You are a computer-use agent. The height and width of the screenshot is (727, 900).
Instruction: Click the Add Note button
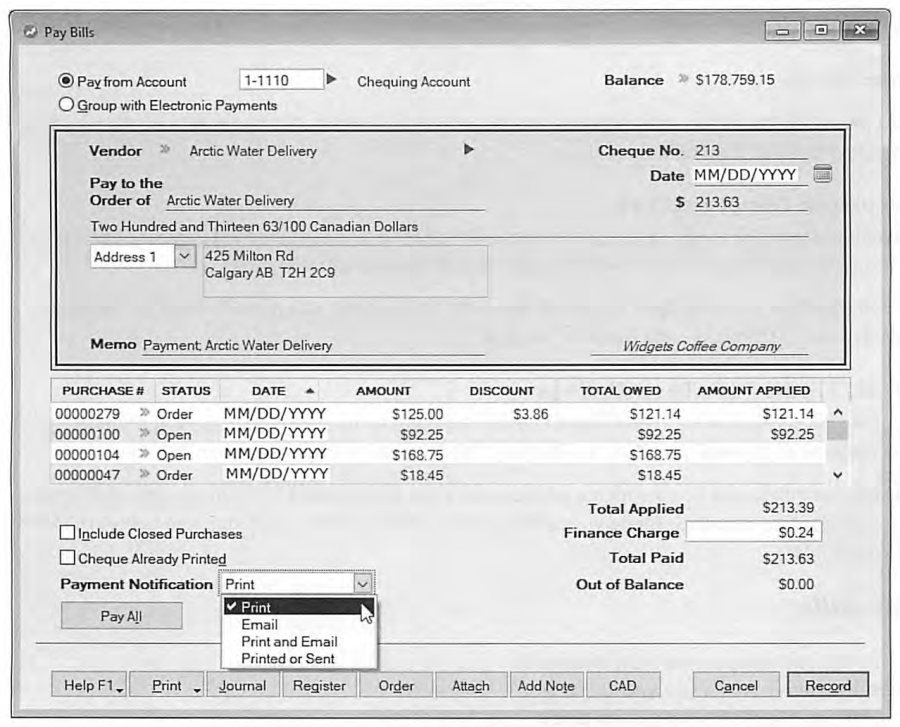click(546, 686)
